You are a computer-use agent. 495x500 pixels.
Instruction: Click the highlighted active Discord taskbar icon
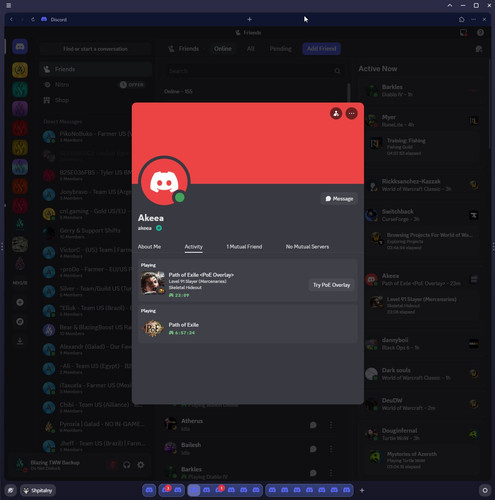pyautogui.click(x=194, y=490)
